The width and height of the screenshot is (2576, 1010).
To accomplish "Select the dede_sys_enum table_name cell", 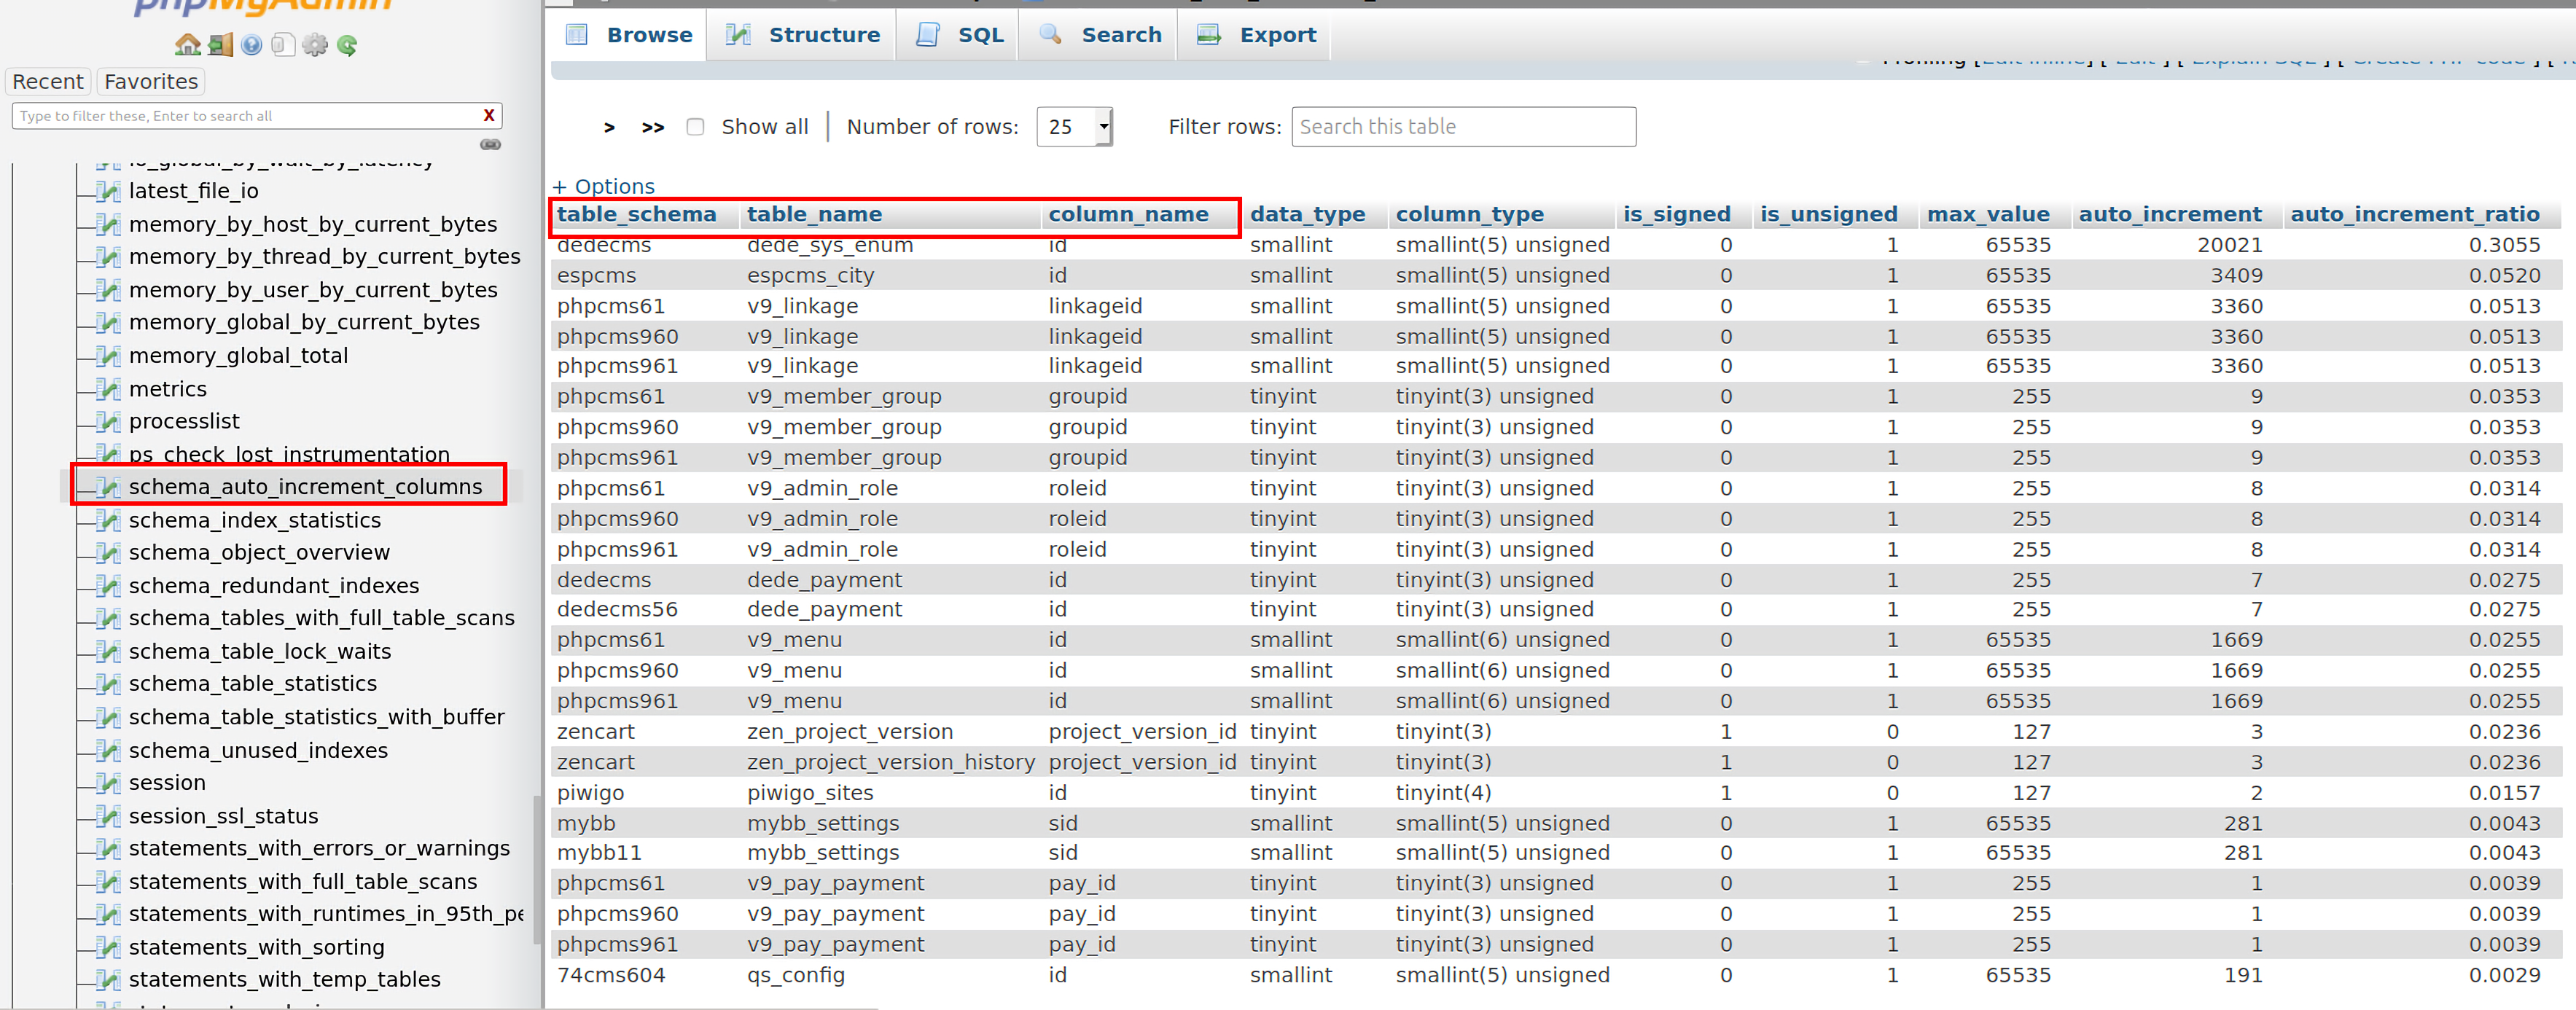I will pos(829,245).
